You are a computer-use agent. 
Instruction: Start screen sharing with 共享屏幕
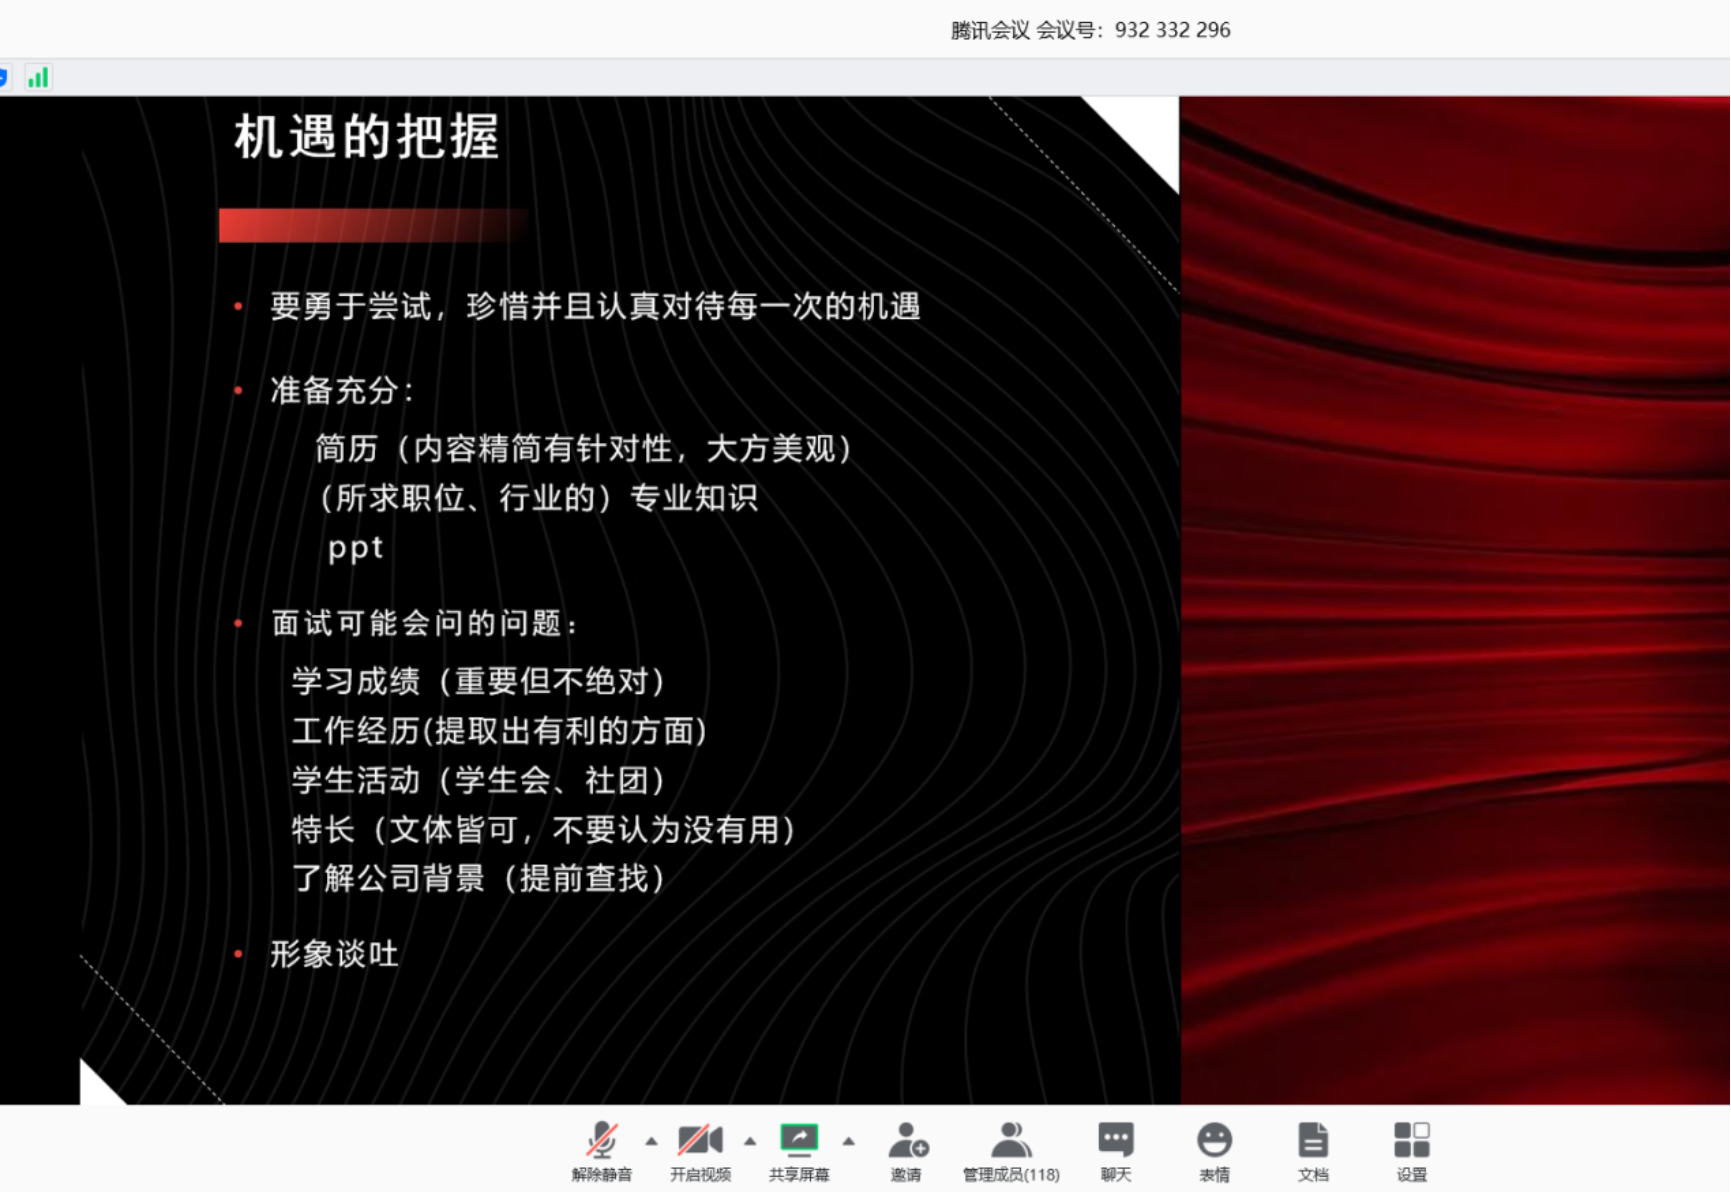(799, 1150)
